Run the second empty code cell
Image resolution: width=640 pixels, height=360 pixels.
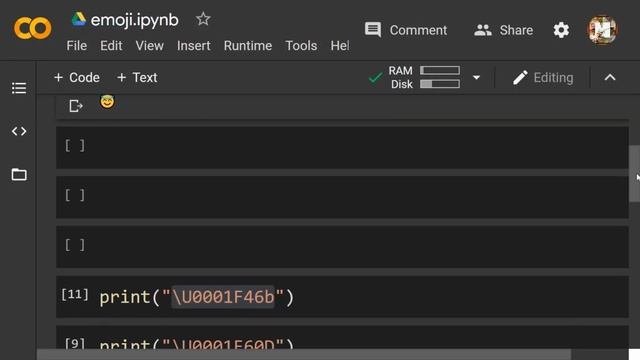(75, 195)
